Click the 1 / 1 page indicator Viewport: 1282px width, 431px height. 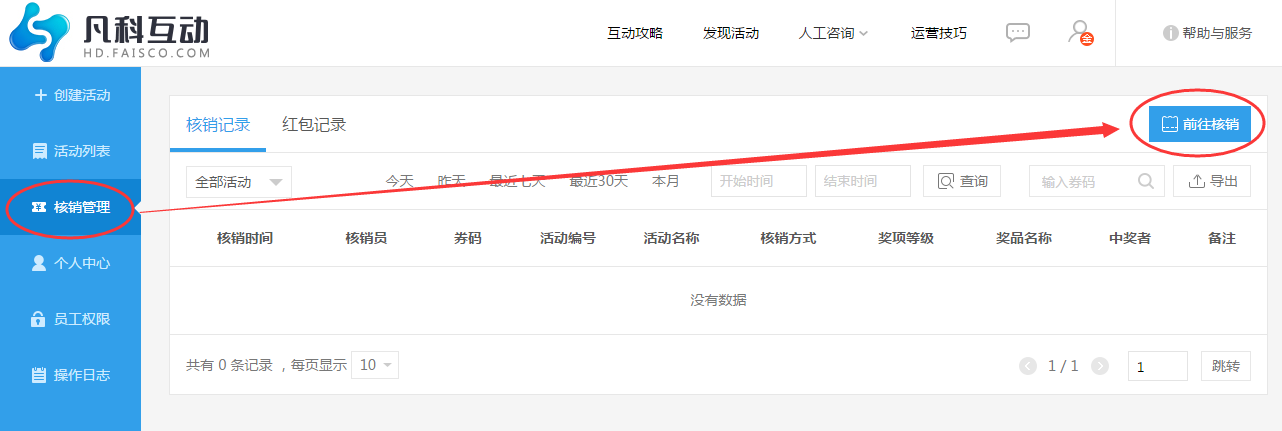(x=1063, y=366)
